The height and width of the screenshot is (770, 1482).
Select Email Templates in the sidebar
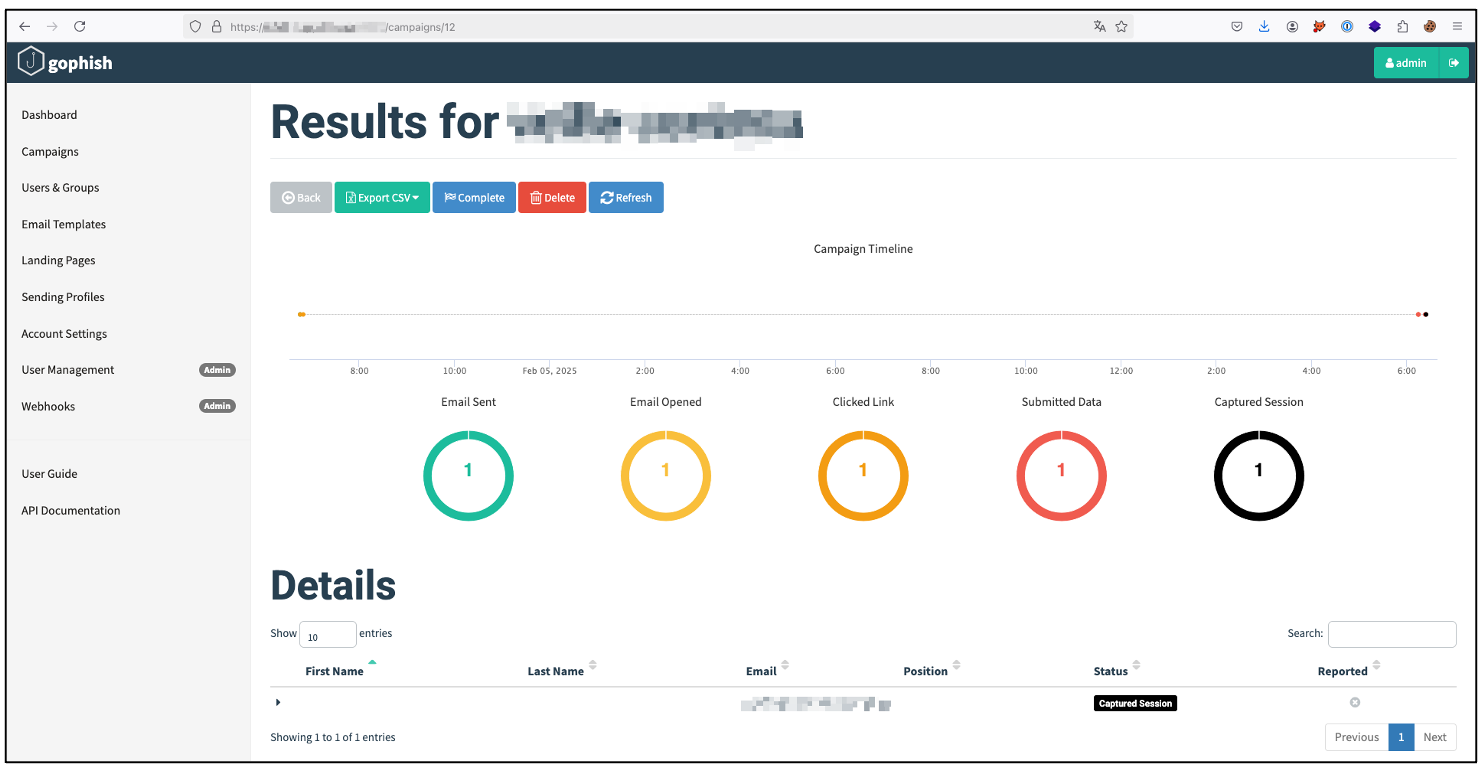[x=63, y=224]
